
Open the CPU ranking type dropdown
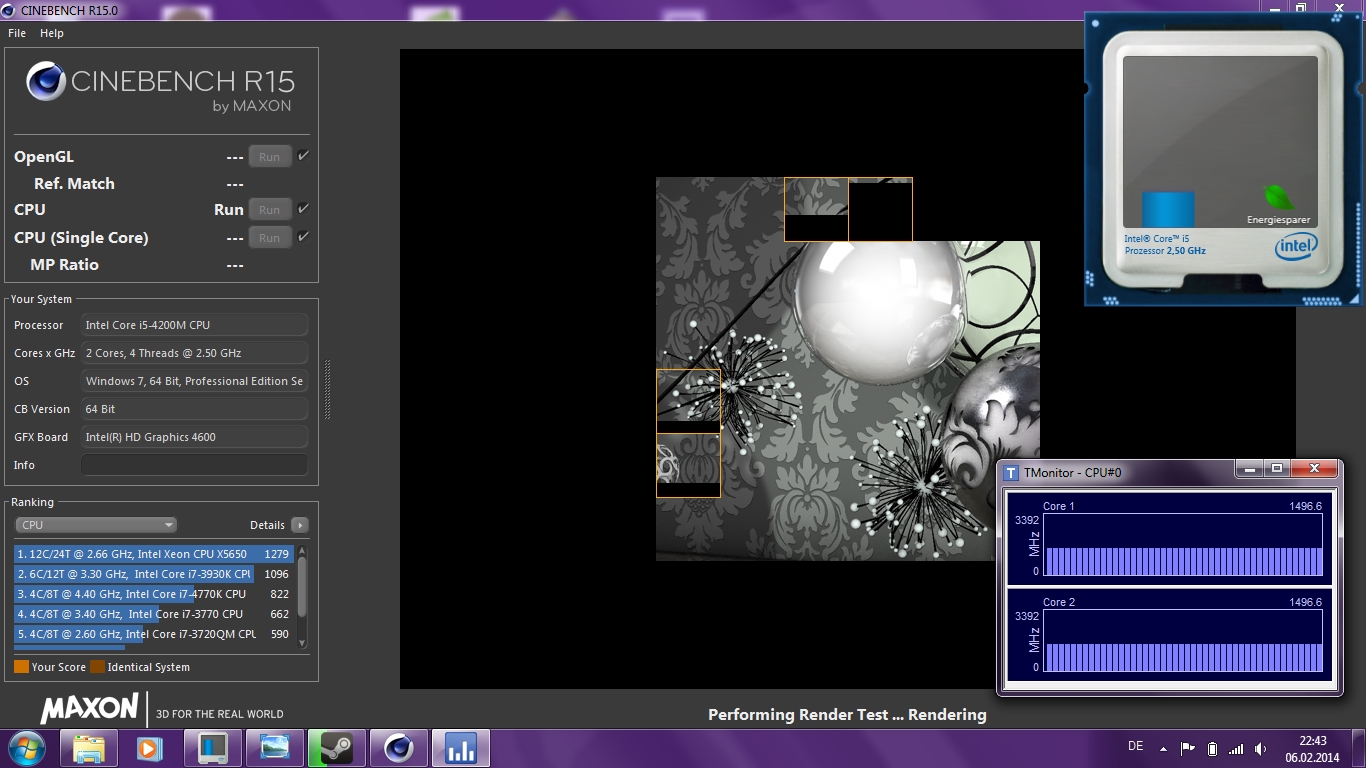click(x=96, y=525)
